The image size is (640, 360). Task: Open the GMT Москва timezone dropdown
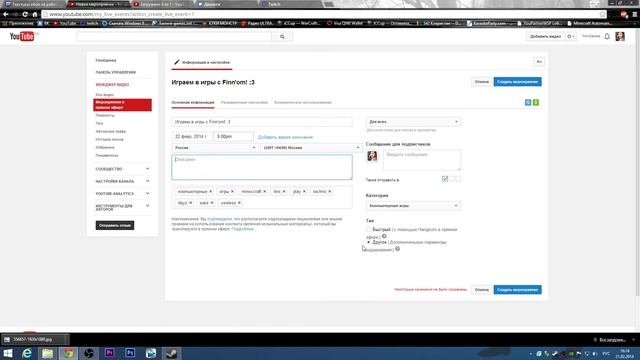click(311, 148)
